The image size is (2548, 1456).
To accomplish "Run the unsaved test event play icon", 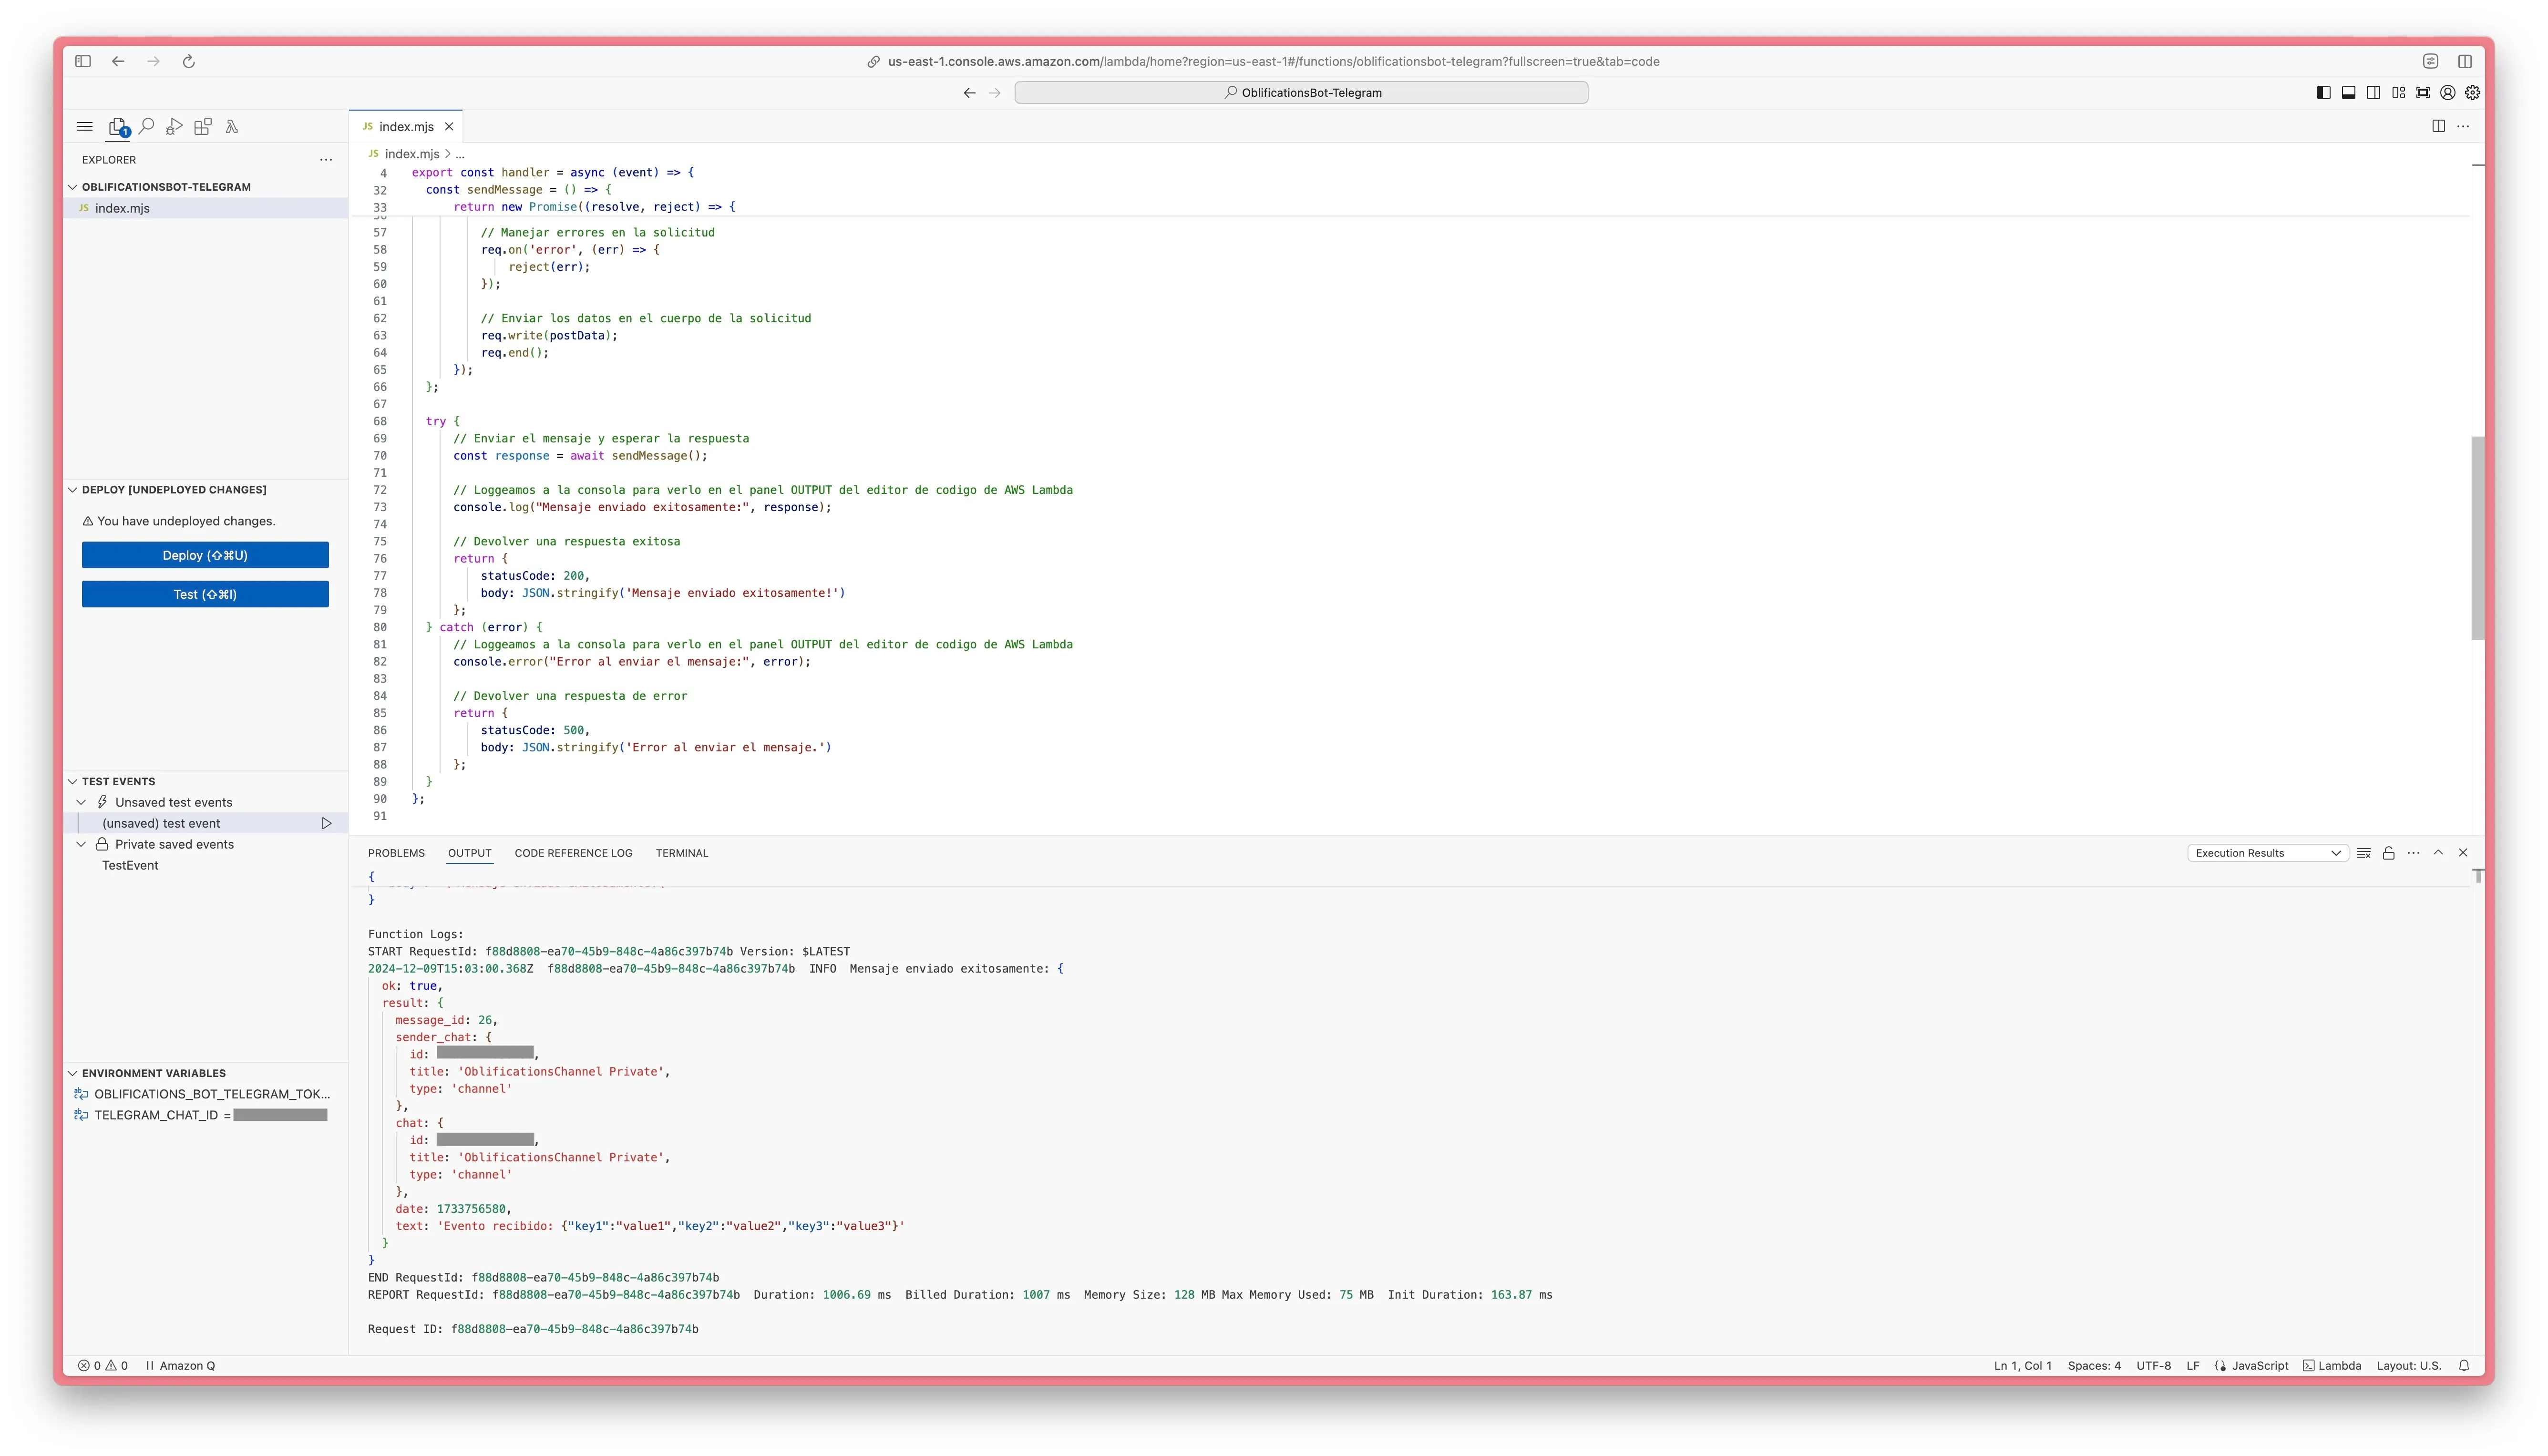I will click(326, 823).
